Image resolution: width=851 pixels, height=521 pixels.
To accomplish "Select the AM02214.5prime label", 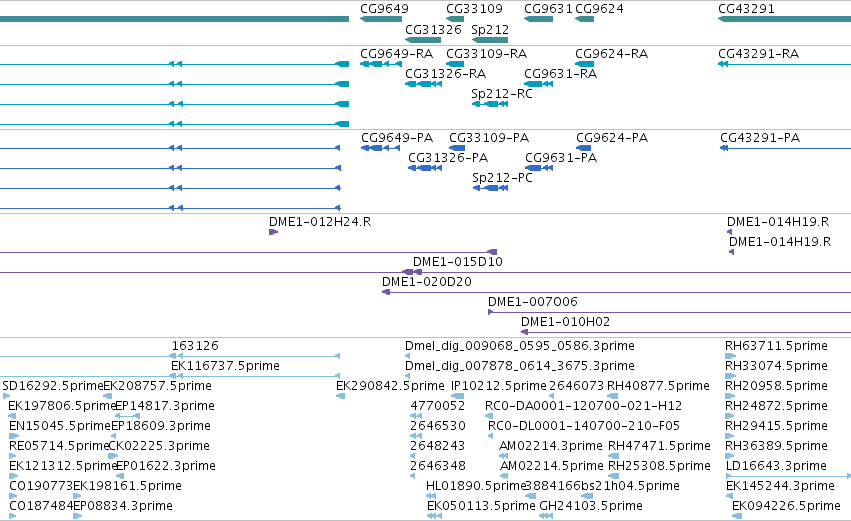I will point(551,467).
